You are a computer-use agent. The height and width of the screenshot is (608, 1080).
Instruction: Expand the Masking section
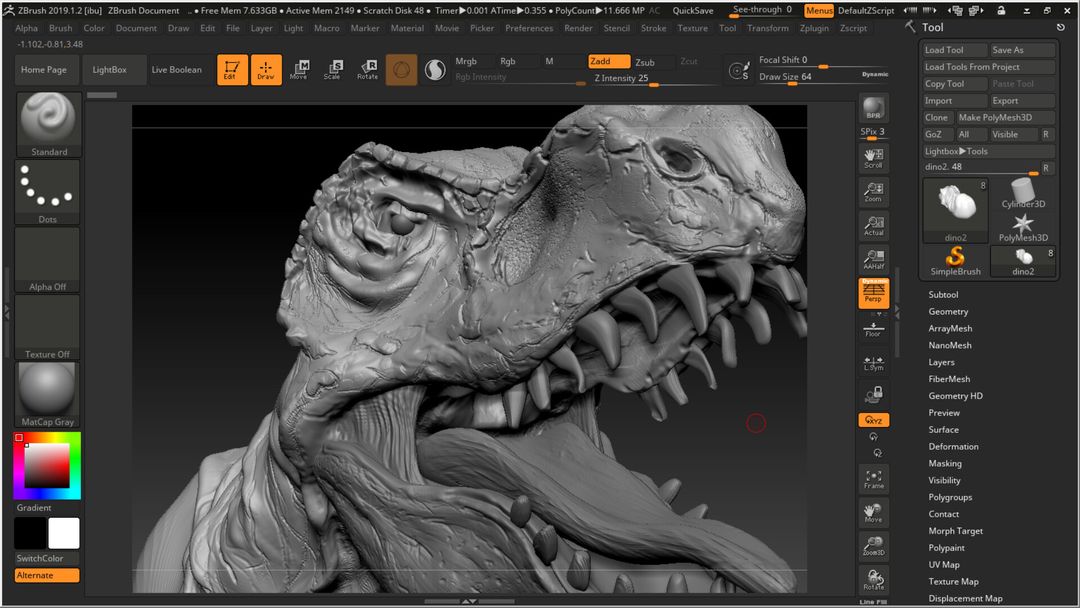click(944, 463)
